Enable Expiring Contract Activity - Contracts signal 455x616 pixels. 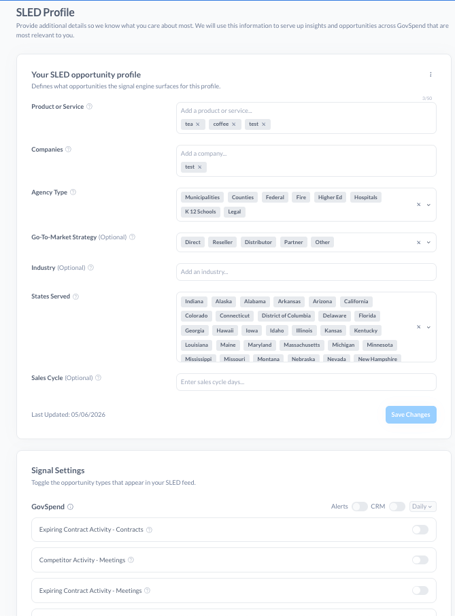click(x=420, y=530)
